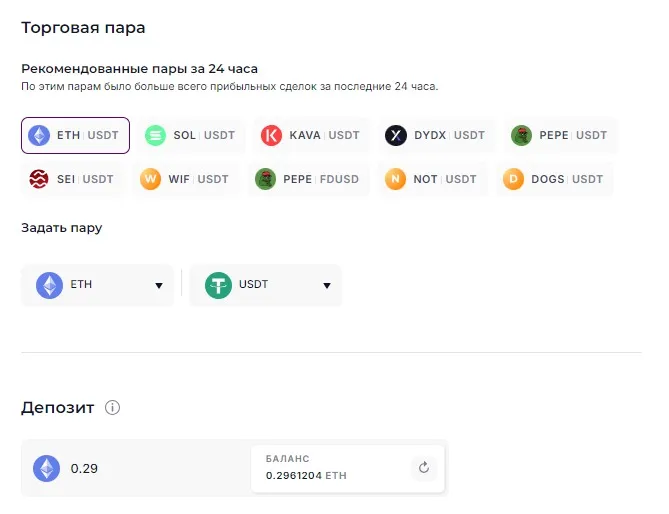669x514 pixels.
Task: Refresh the ETH balance
Action: (423, 467)
